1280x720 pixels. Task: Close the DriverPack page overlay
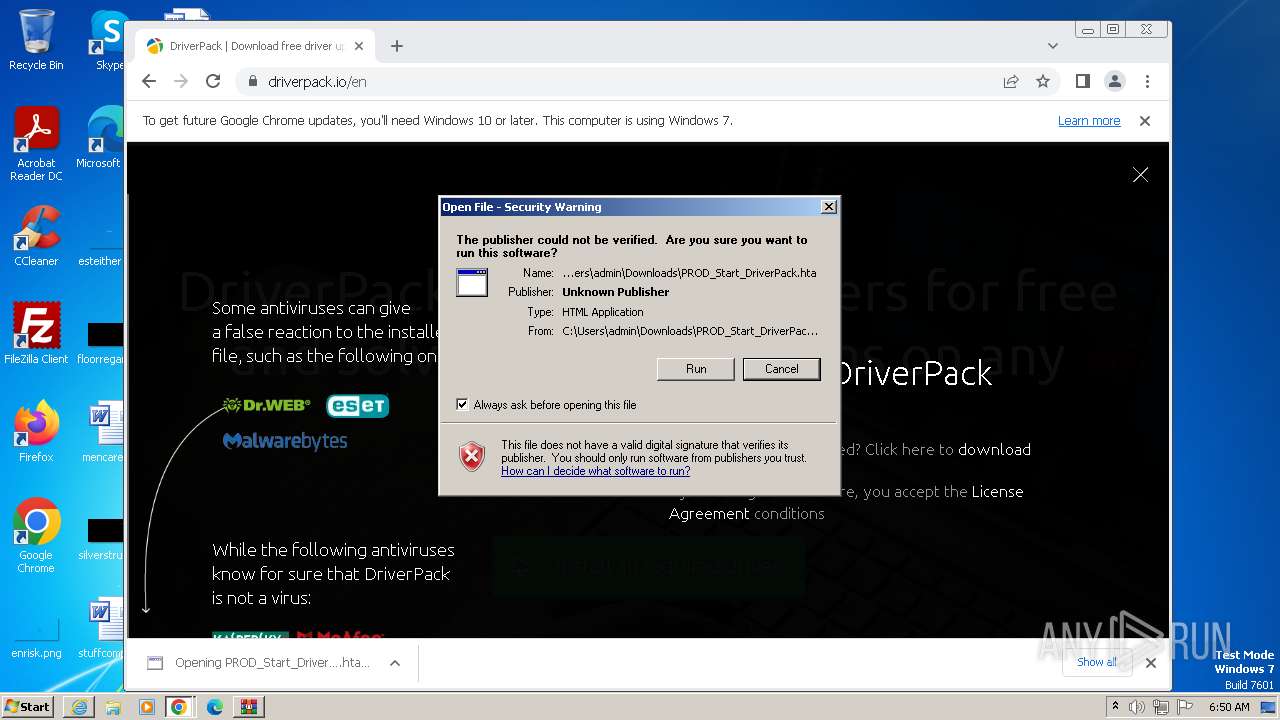pyautogui.click(x=1140, y=175)
